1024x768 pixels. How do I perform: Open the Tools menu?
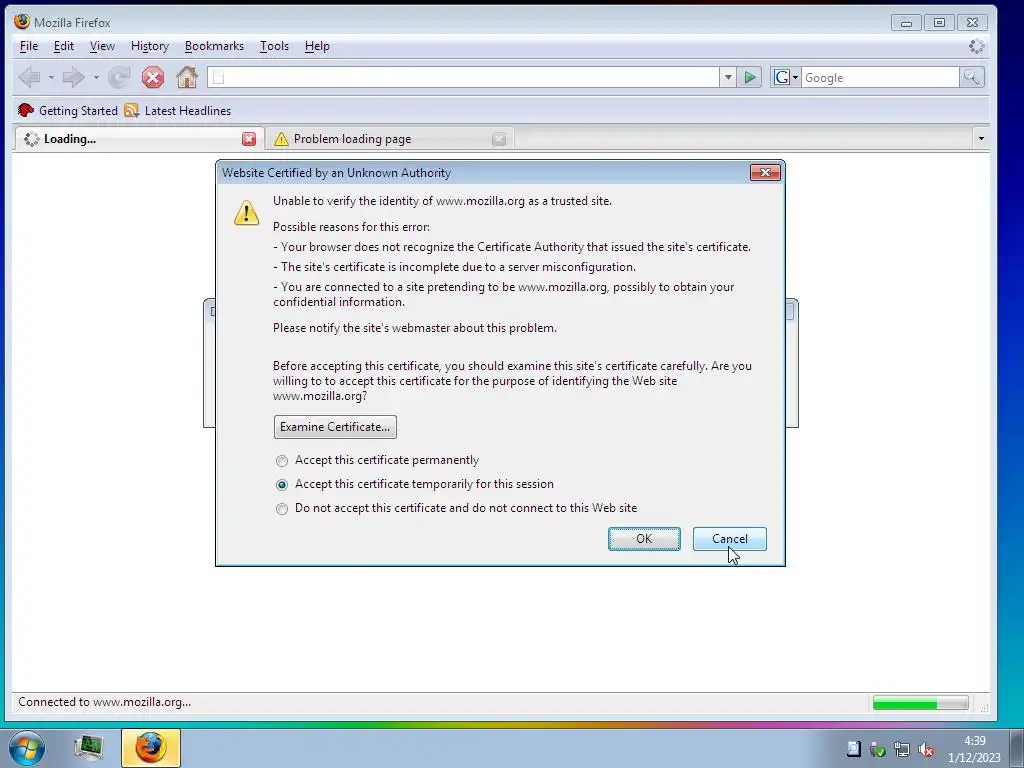point(274,46)
